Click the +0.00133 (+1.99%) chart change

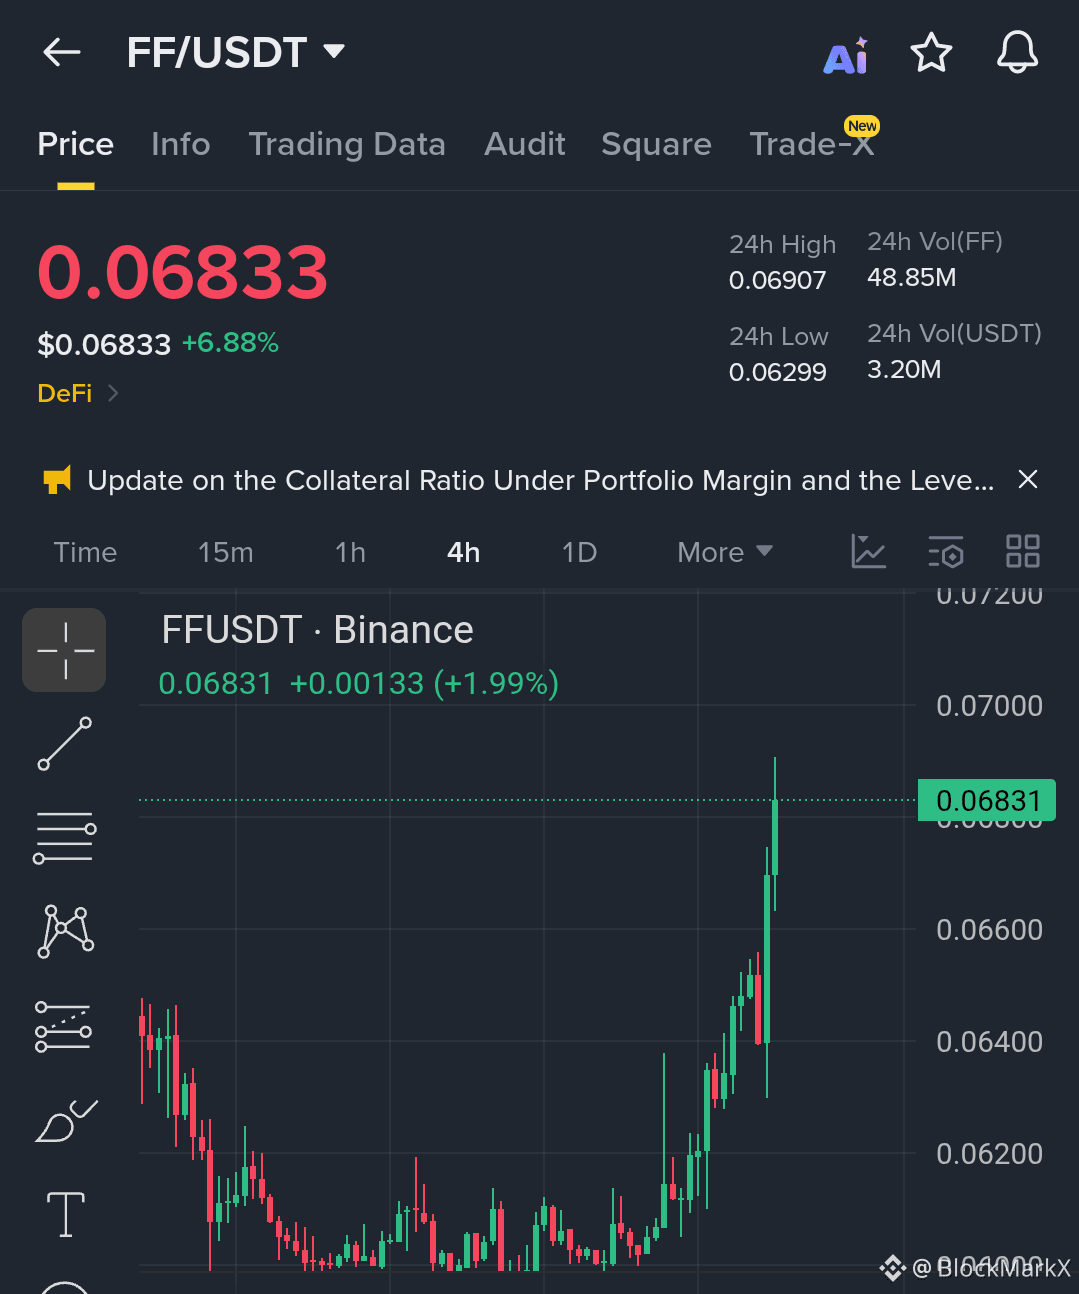424,683
